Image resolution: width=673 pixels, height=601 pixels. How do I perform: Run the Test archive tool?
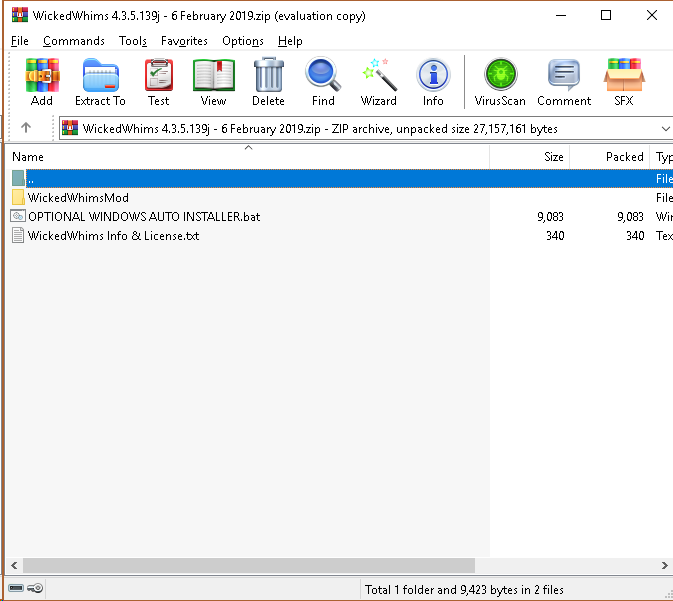coord(158,82)
